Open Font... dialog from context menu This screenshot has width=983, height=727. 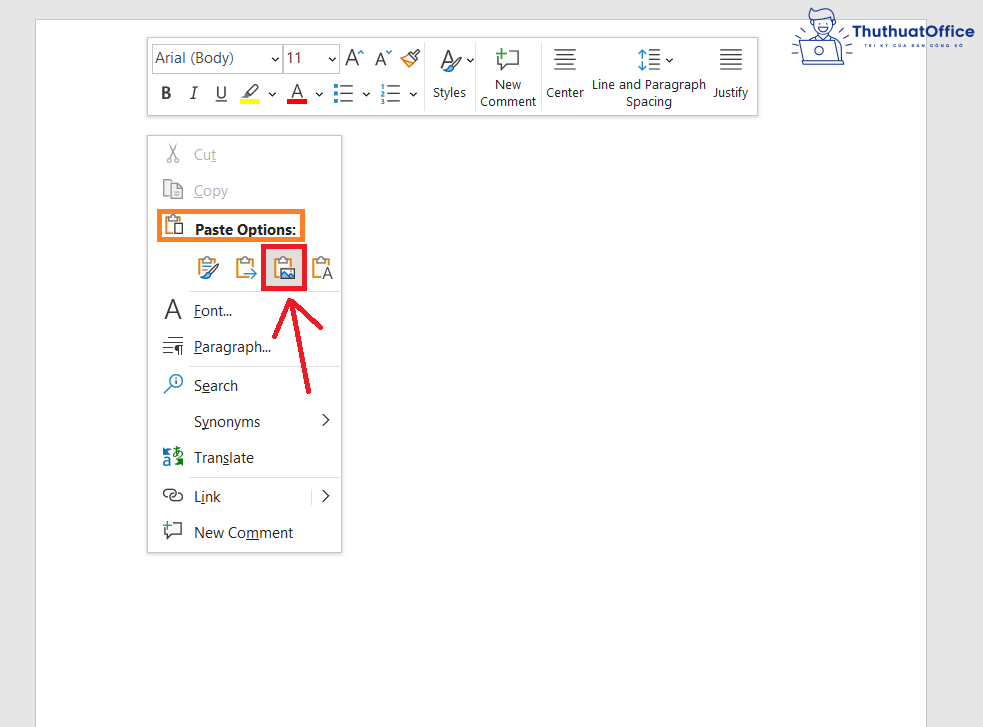[x=244, y=311]
